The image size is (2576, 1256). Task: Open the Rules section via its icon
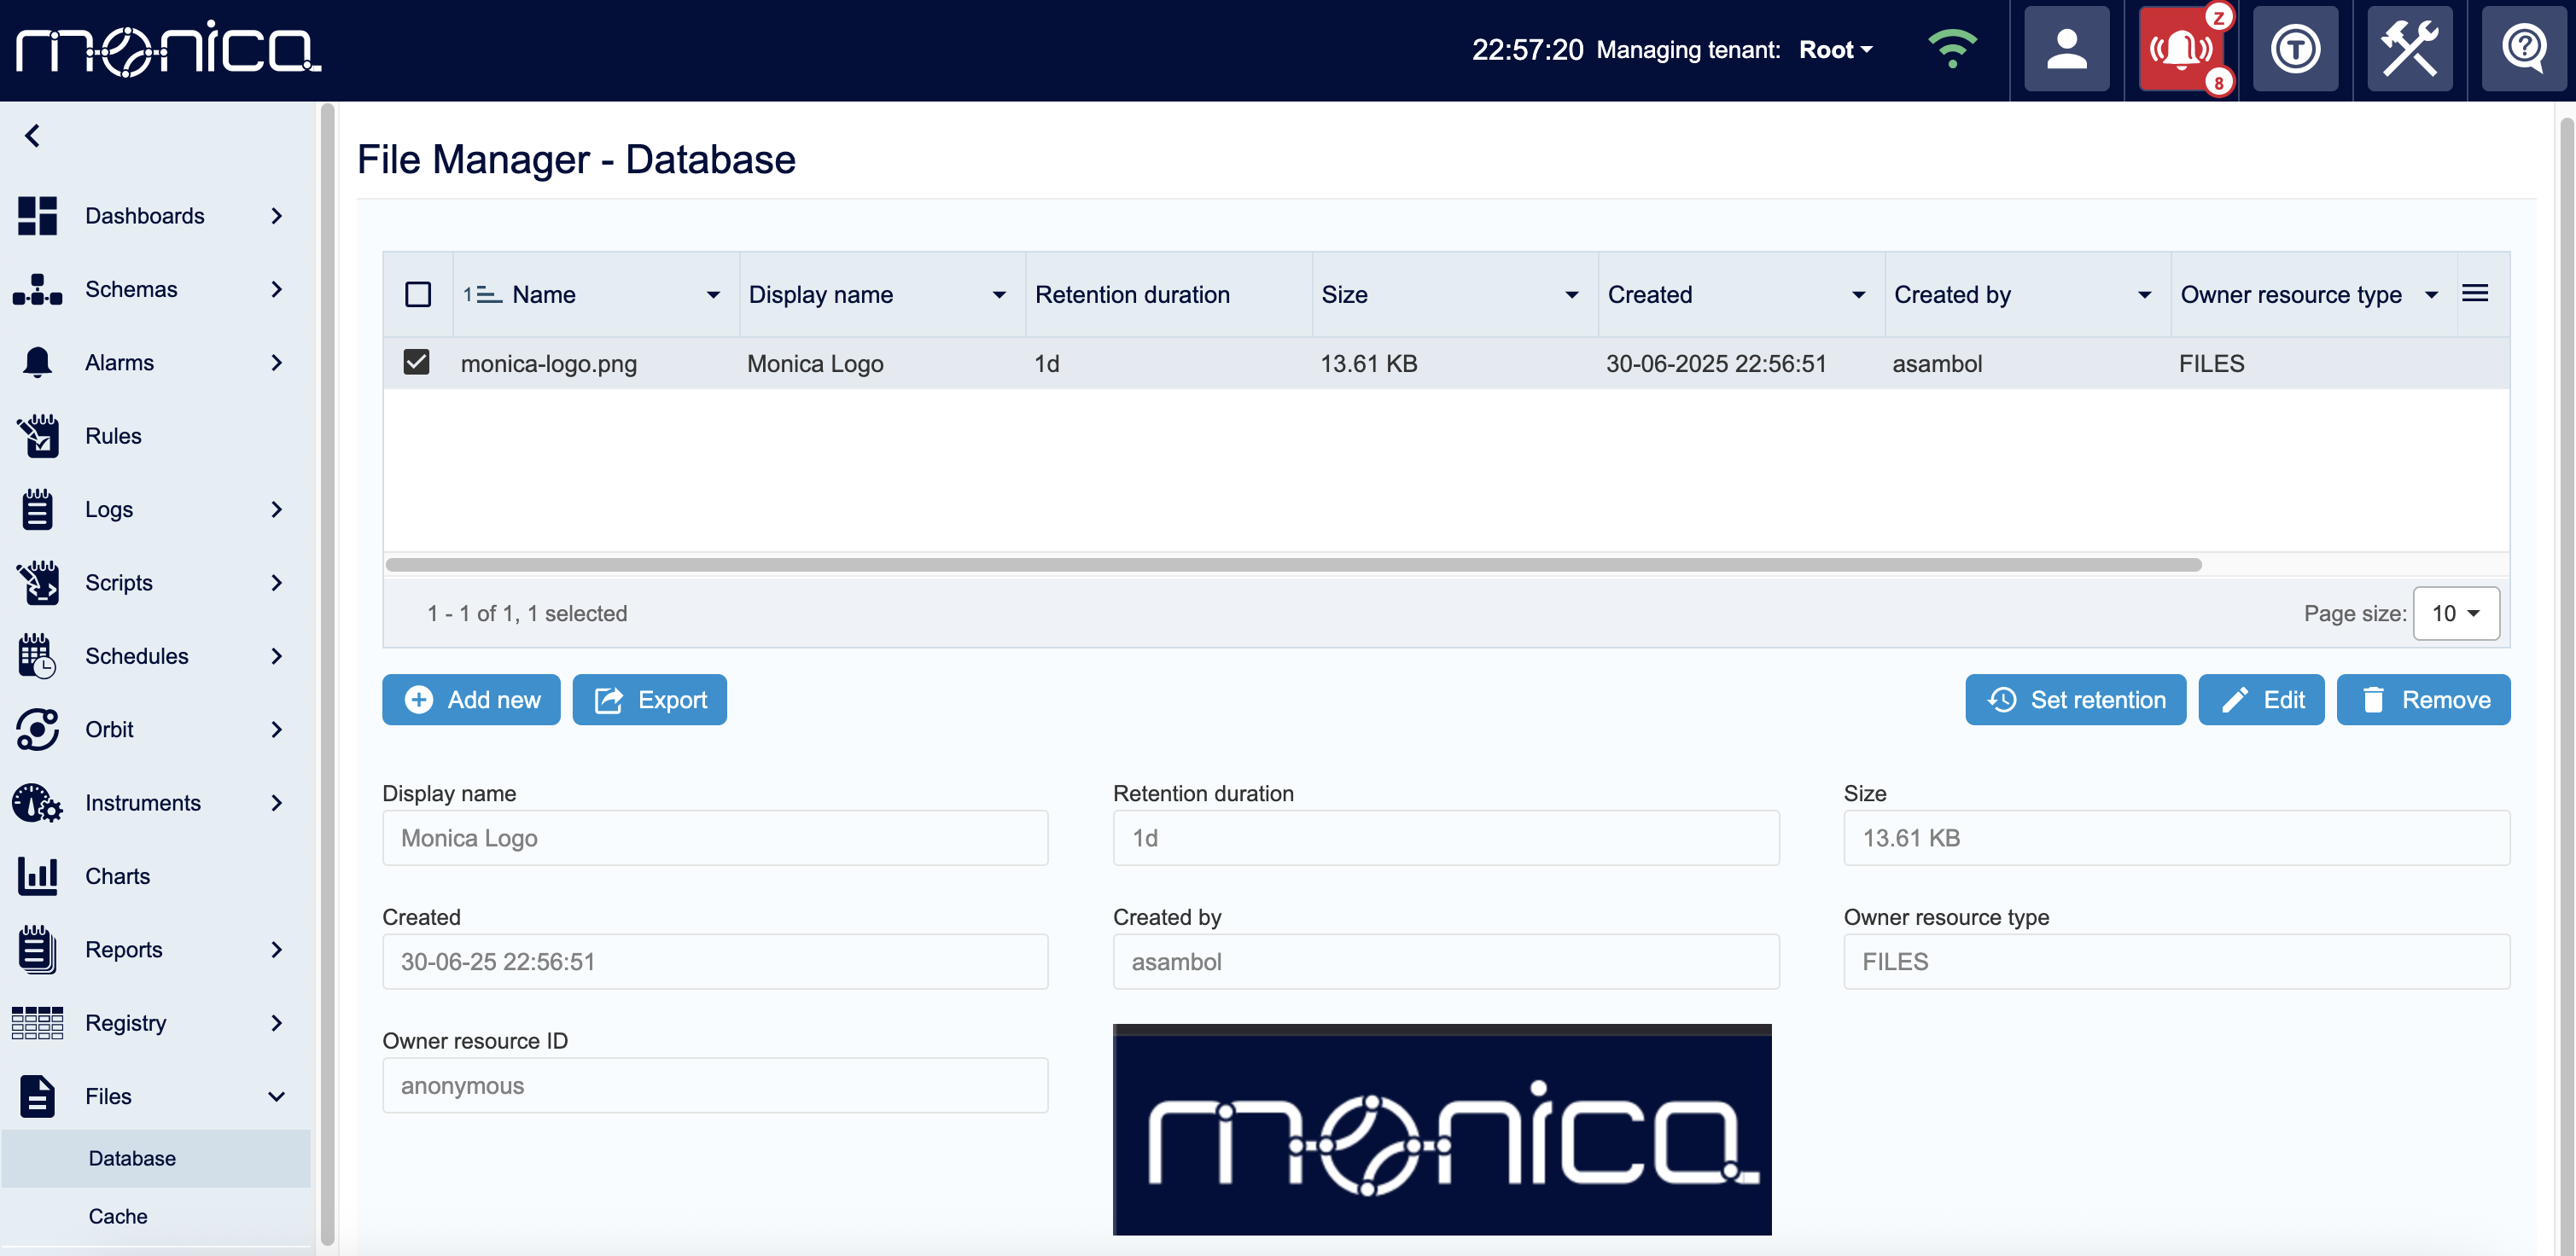point(37,436)
